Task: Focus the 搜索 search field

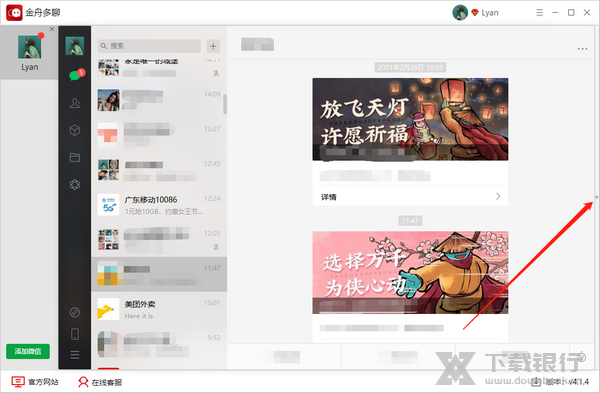Action: pyautogui.click(x=149, y=46)
